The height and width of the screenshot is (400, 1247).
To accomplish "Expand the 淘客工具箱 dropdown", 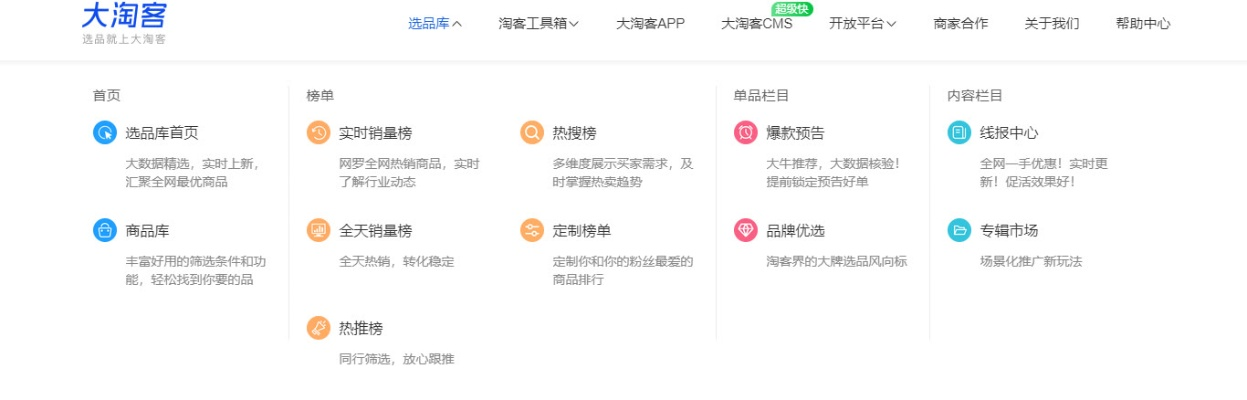I will 538,24.
